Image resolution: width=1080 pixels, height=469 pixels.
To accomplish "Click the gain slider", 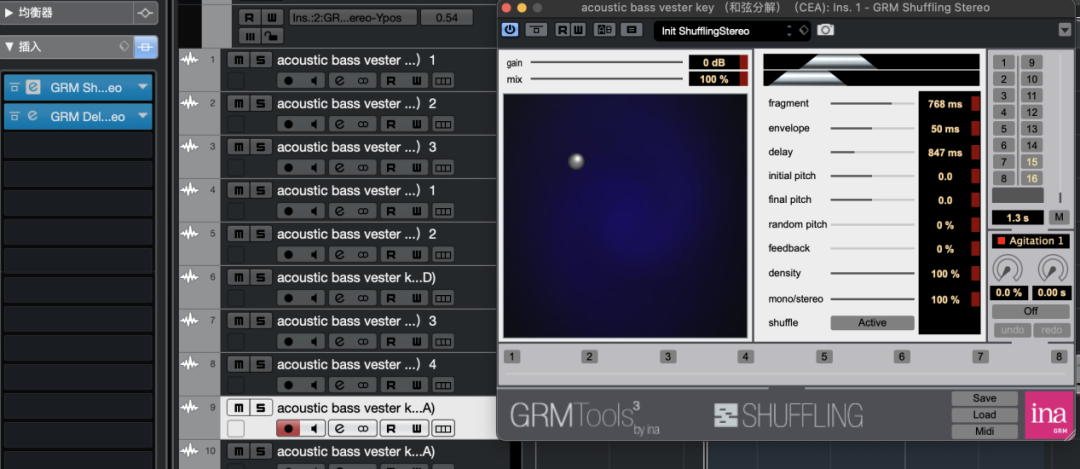I will (606, 62).
